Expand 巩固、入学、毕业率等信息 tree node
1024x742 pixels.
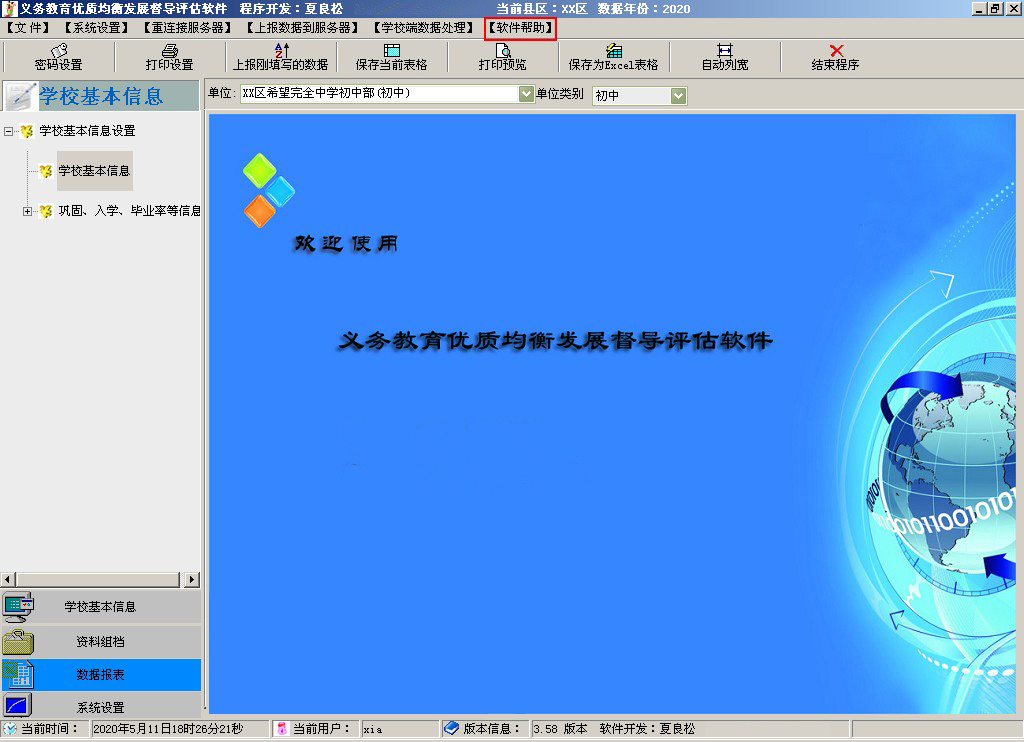27,211
